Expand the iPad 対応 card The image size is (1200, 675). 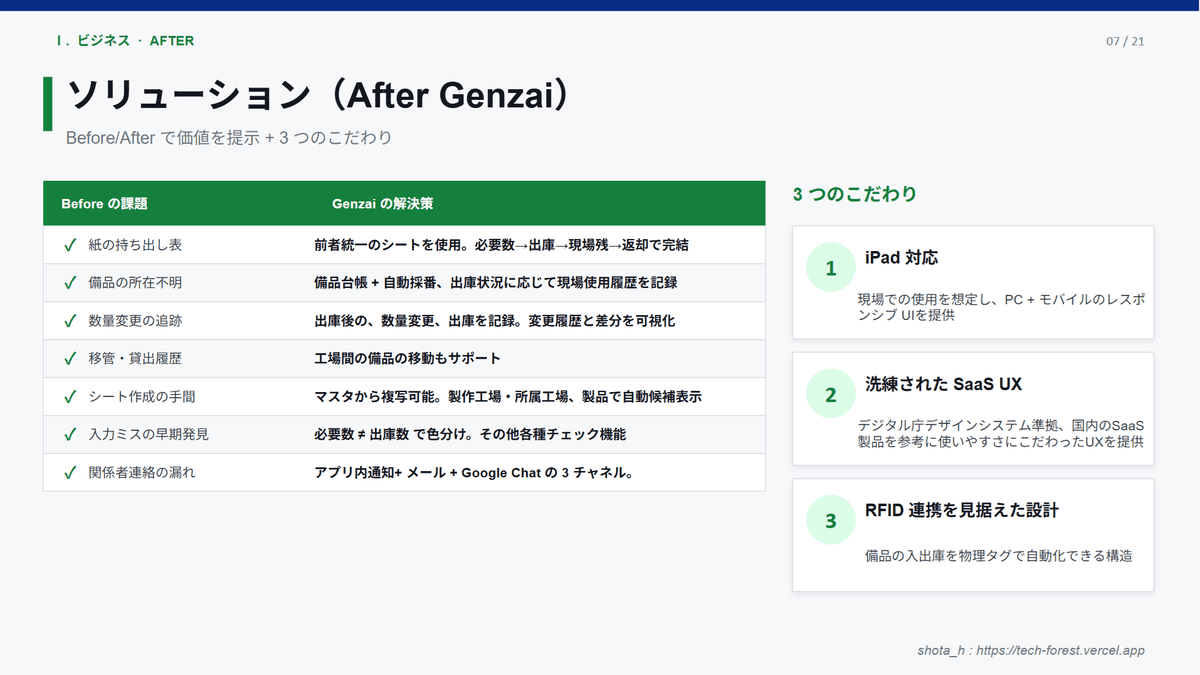click(x=973, y=282)
